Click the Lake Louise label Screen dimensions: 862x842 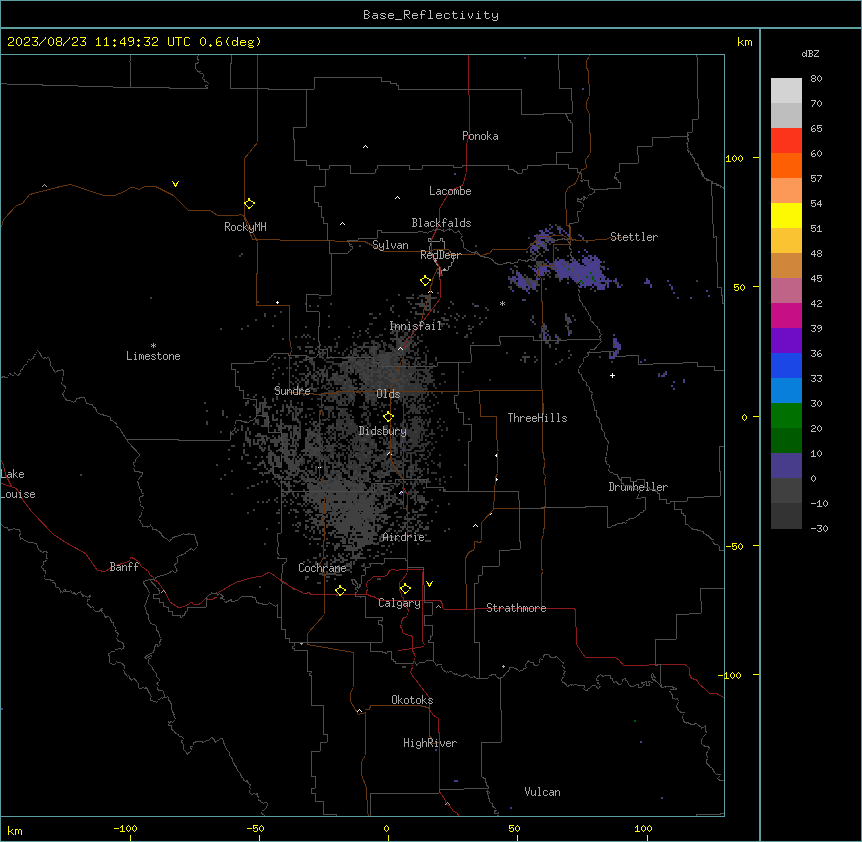(18, 484)
